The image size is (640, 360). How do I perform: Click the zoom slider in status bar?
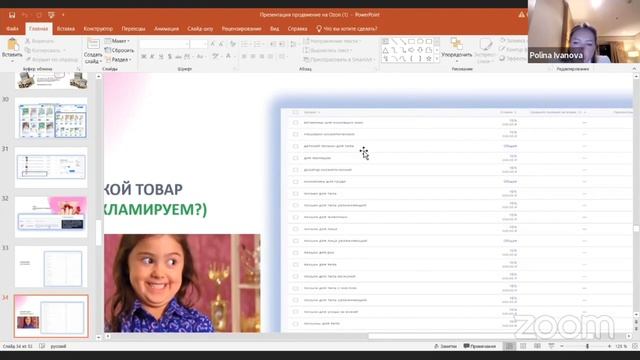coord(586,346)
